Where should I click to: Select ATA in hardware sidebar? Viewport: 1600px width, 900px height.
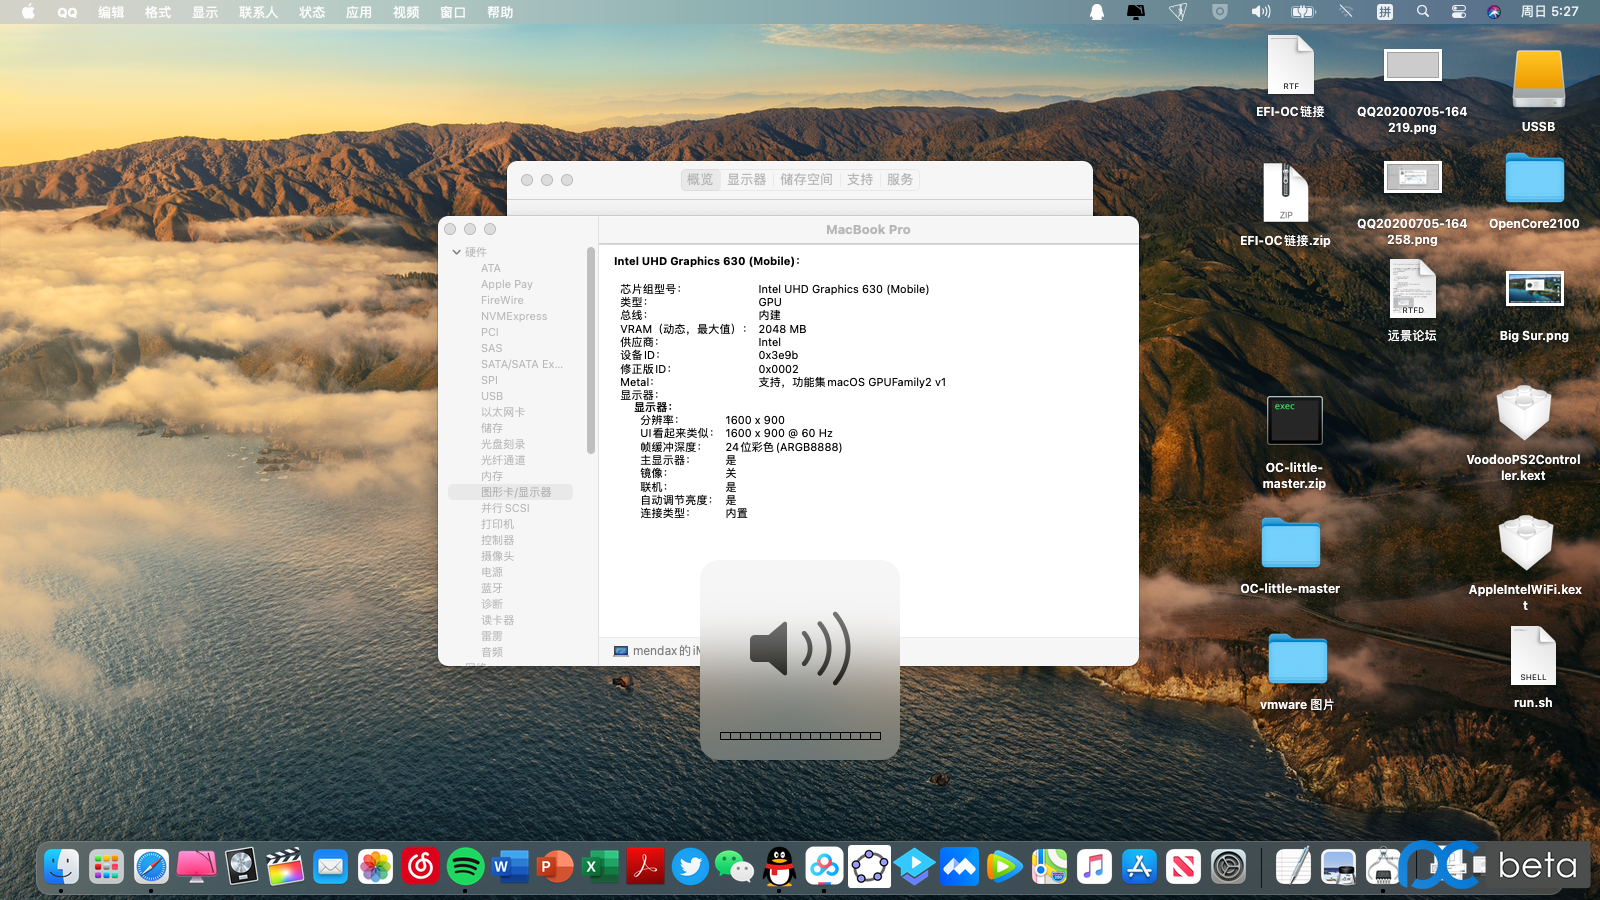491,268
